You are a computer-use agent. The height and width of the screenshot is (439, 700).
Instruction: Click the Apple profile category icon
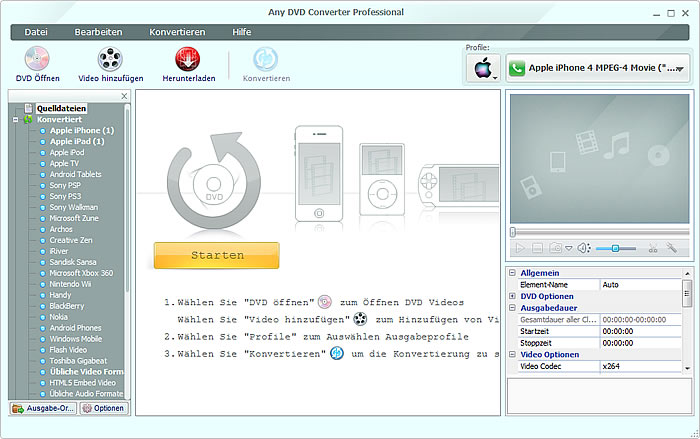click(482, 70)
